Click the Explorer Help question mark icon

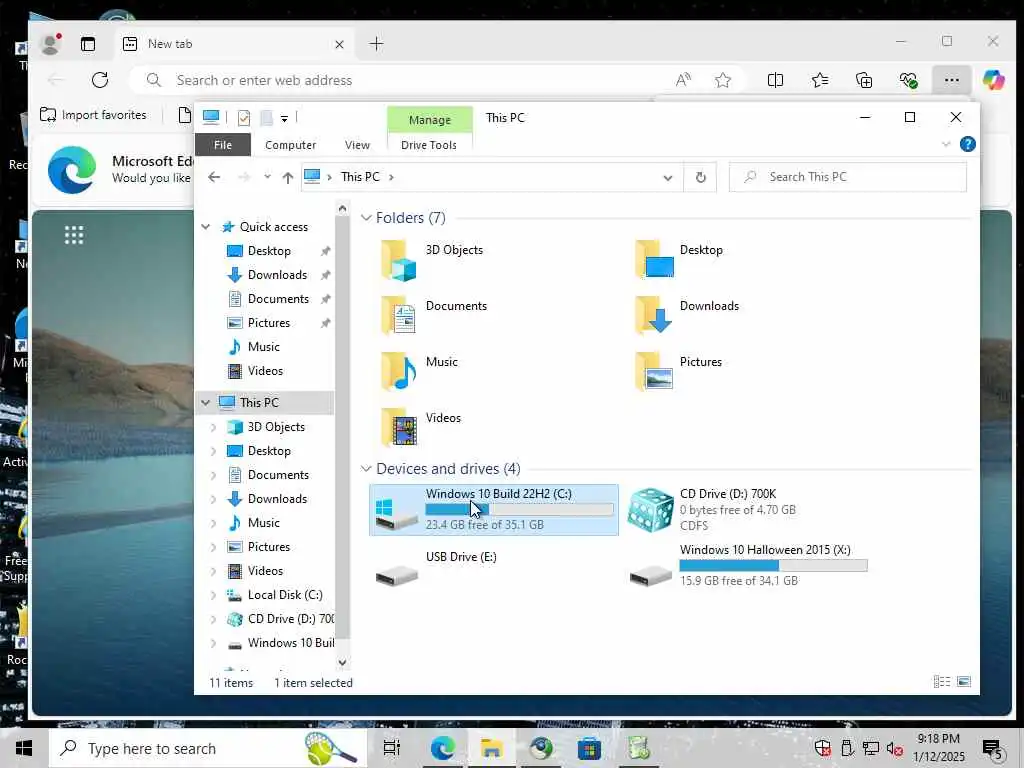coord(967,144)
